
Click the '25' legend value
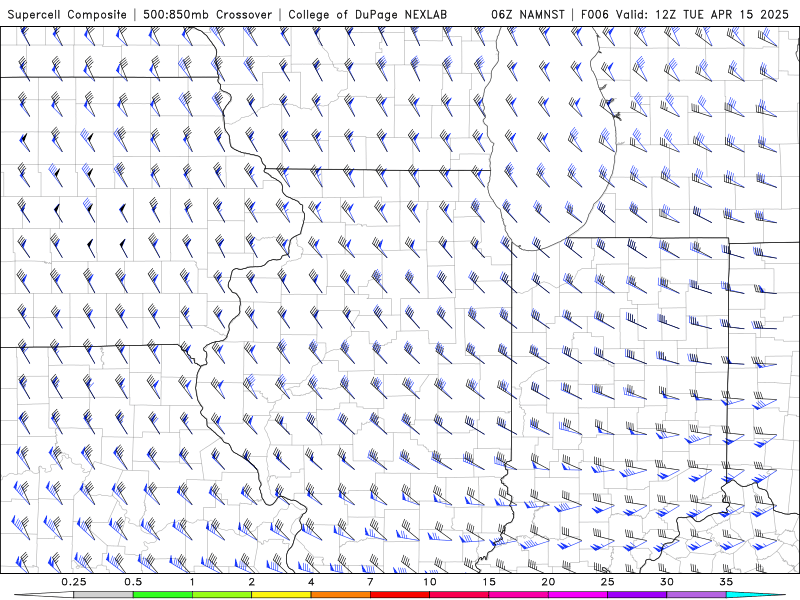coord(607,582)
